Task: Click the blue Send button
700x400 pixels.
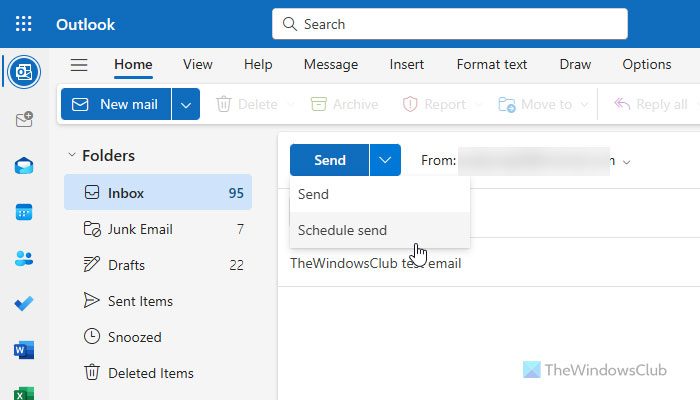Action: click(x=329, y=160)
